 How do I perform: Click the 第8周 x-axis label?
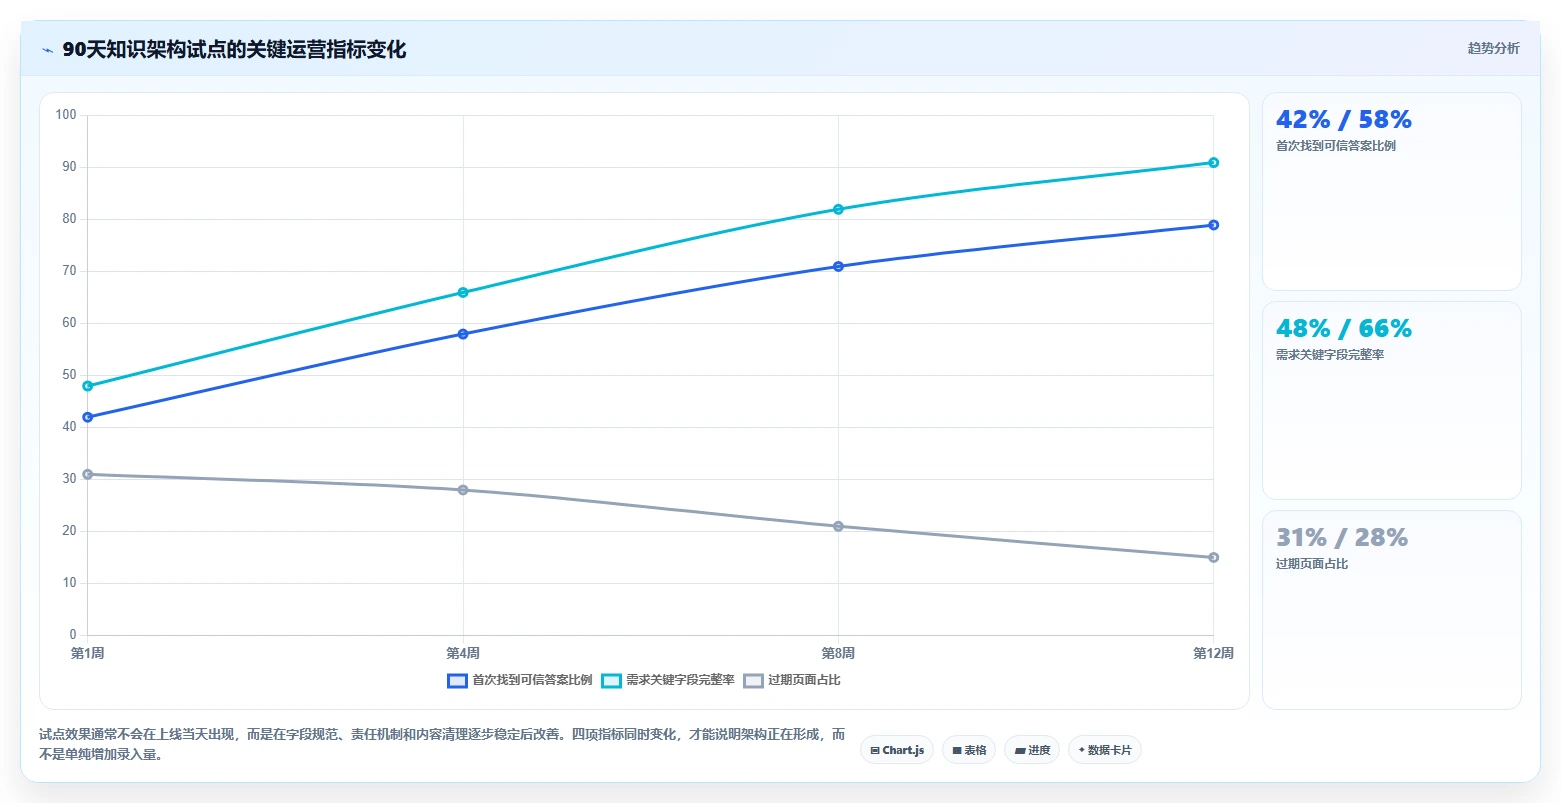click(838, 653)
